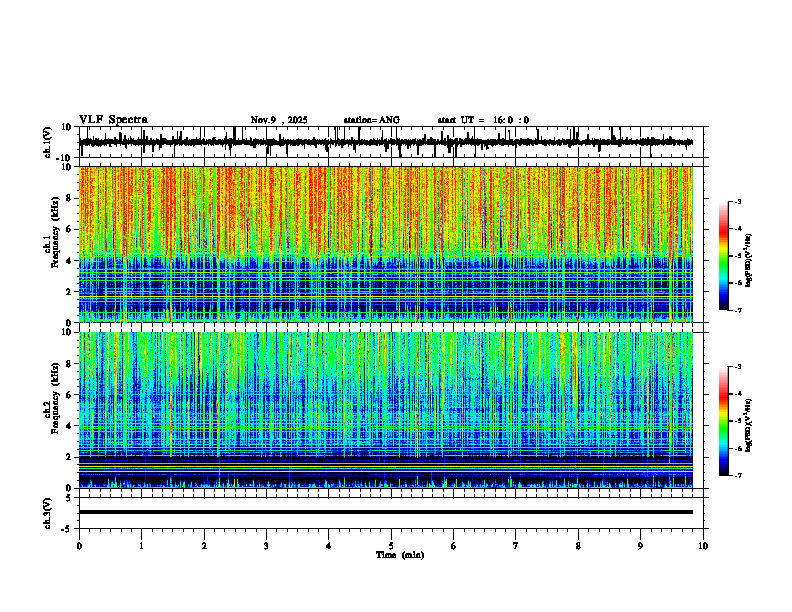Click the "-7" tick on ch.2 colorbar
This screenshot has height=612, width=792.
(x=738, y=475)
